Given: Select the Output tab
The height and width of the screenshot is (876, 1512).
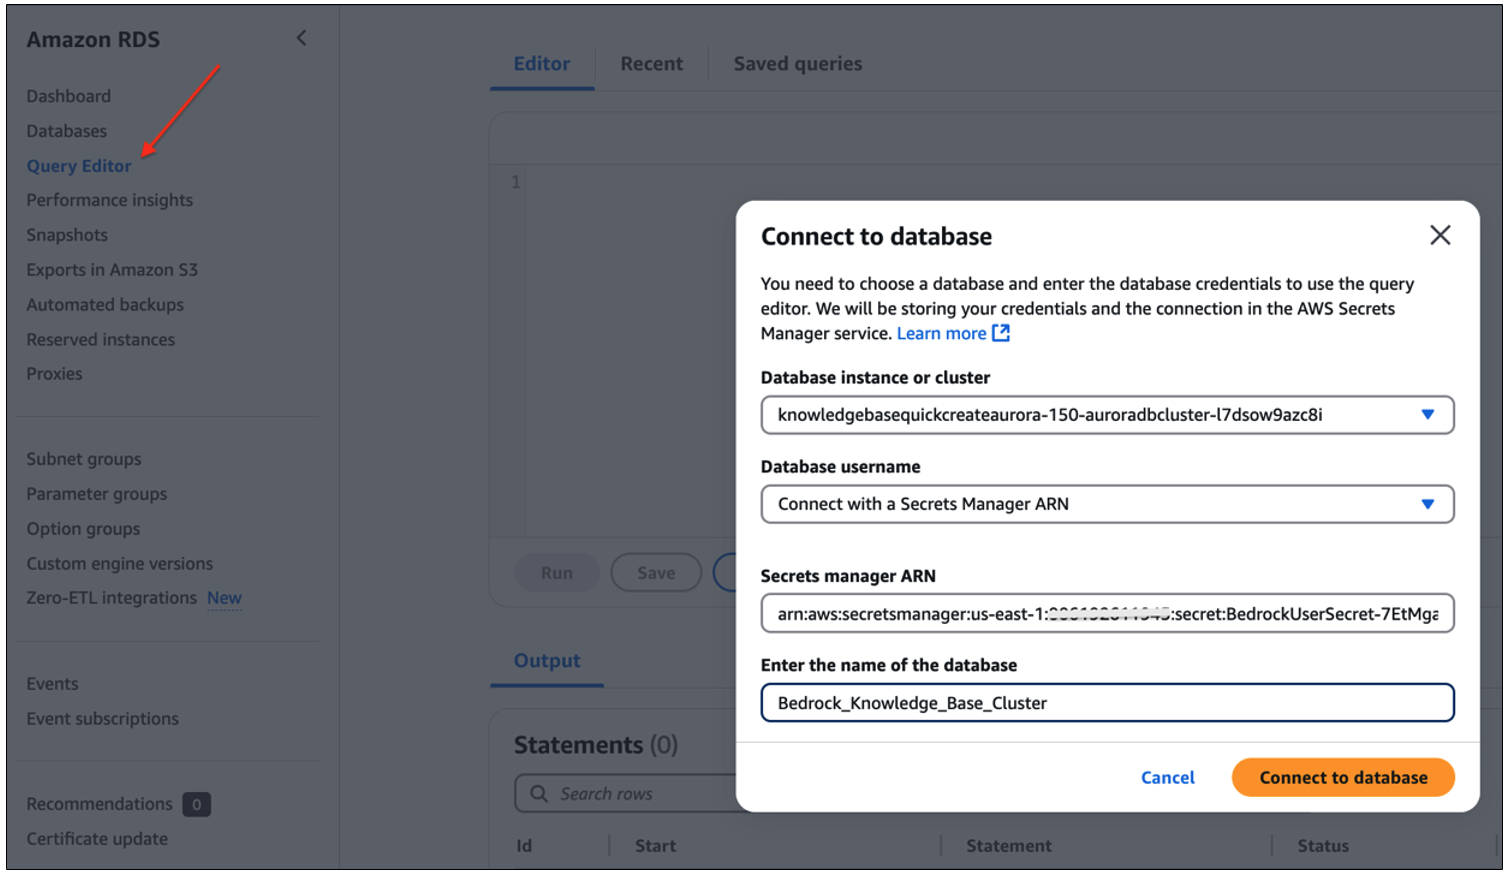Looking at the screenshot, I should [546, 660].
